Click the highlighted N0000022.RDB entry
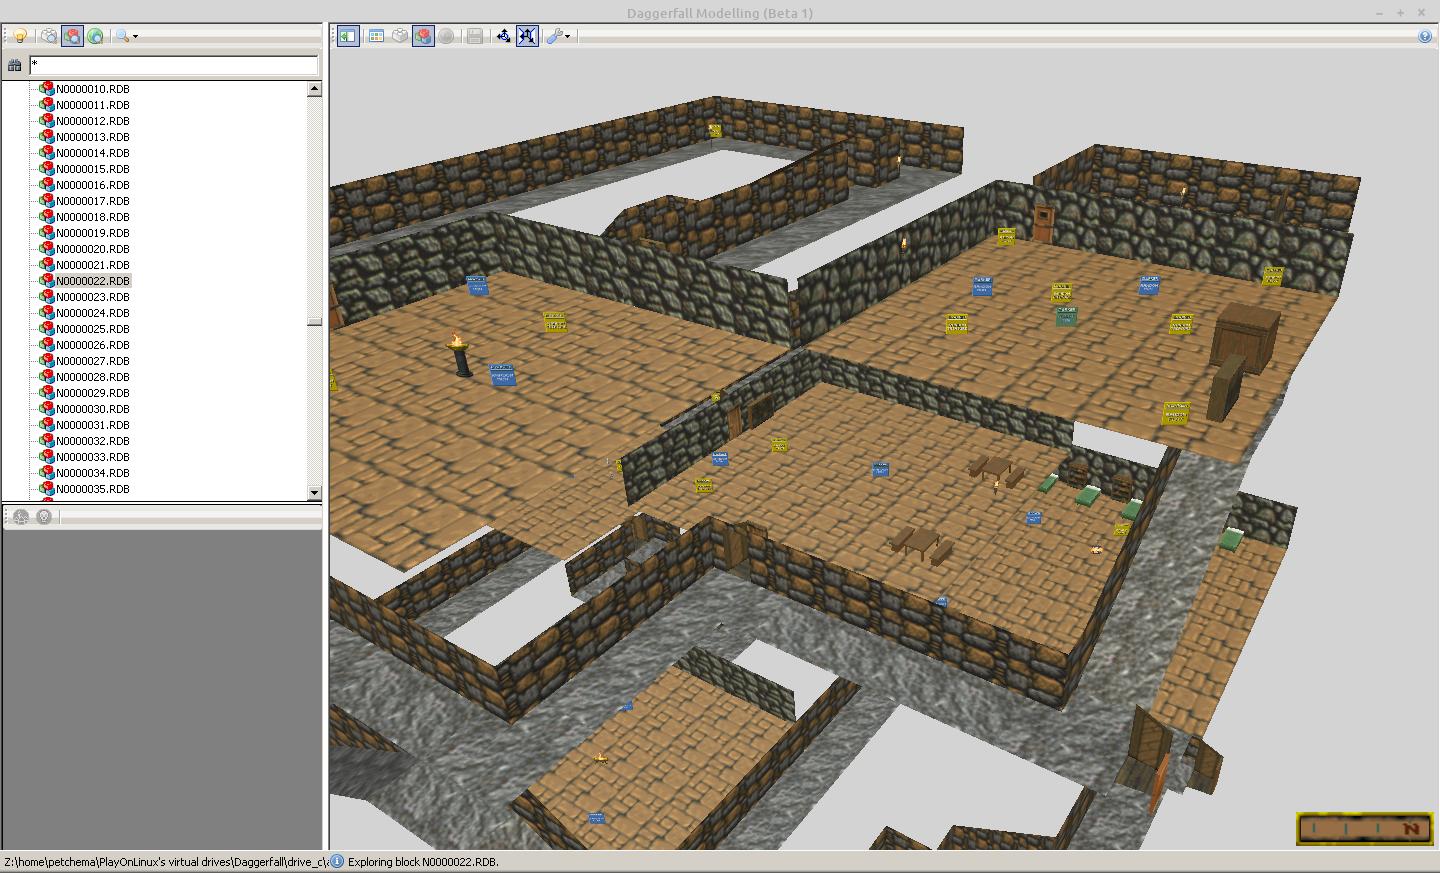Viewport: 1440px width, 873px height. 92,281
